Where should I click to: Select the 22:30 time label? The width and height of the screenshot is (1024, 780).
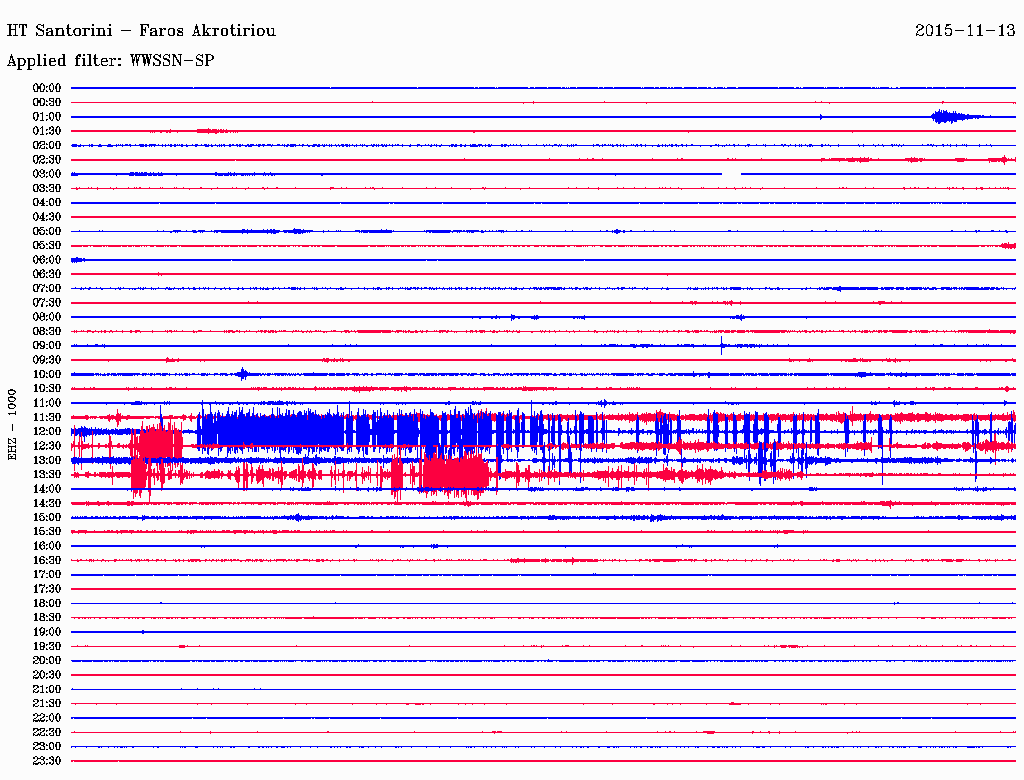coord(46,732)
